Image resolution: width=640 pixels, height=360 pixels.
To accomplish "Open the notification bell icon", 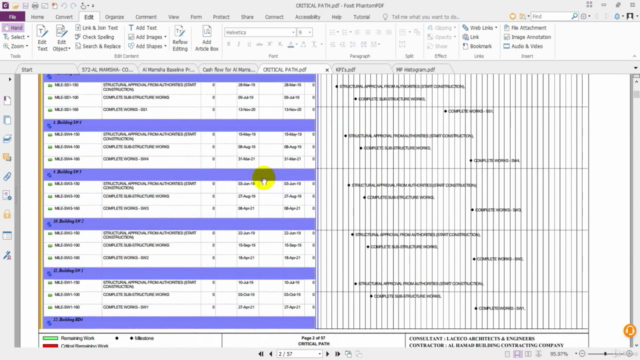I will pyautogui.click(x=617, y=16).
